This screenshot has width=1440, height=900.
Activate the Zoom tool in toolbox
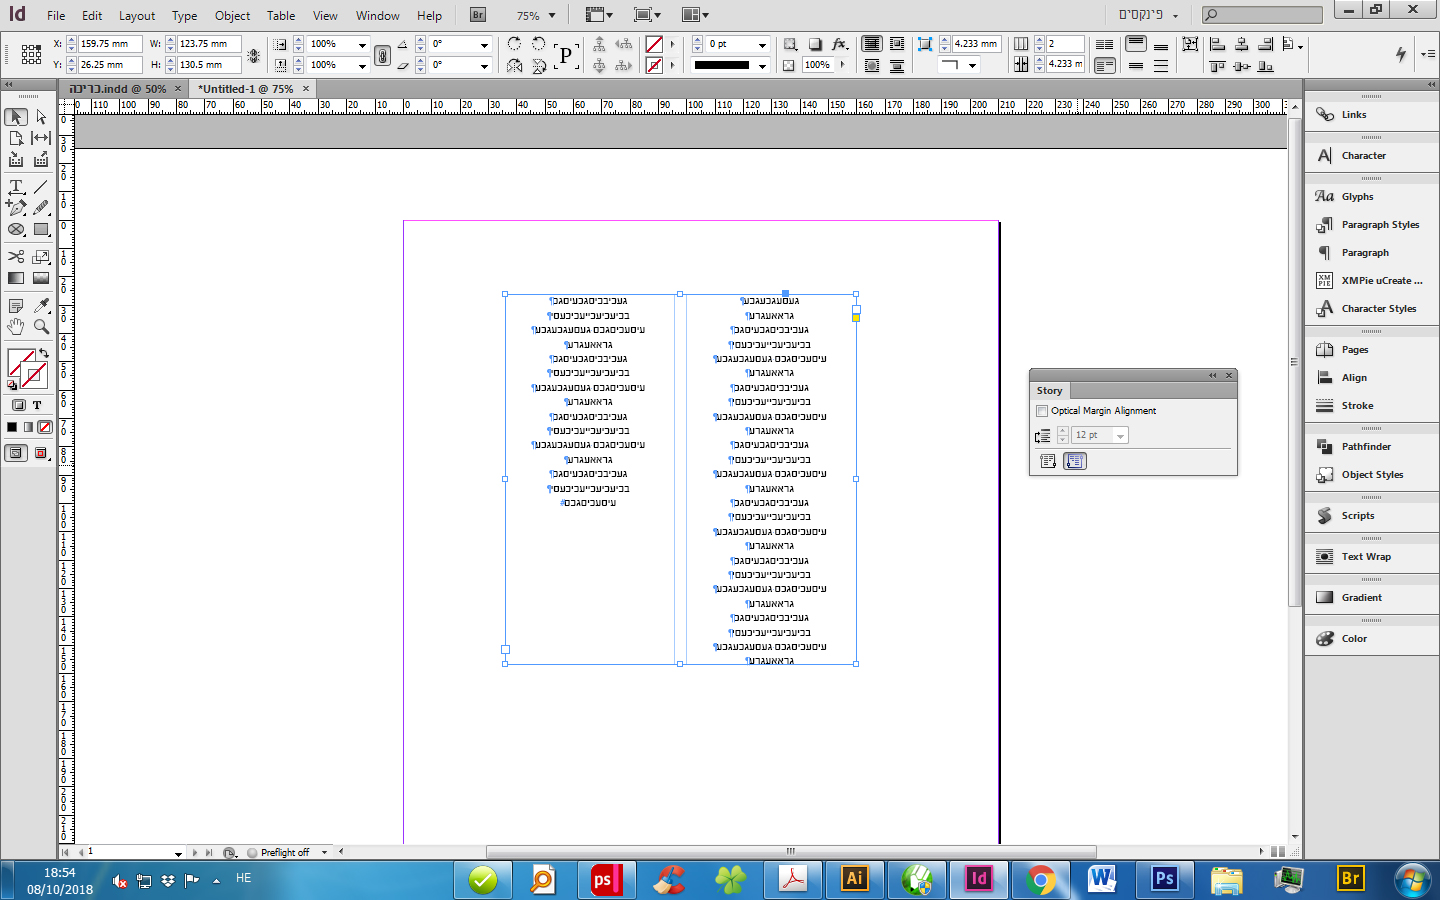(41, 327)
